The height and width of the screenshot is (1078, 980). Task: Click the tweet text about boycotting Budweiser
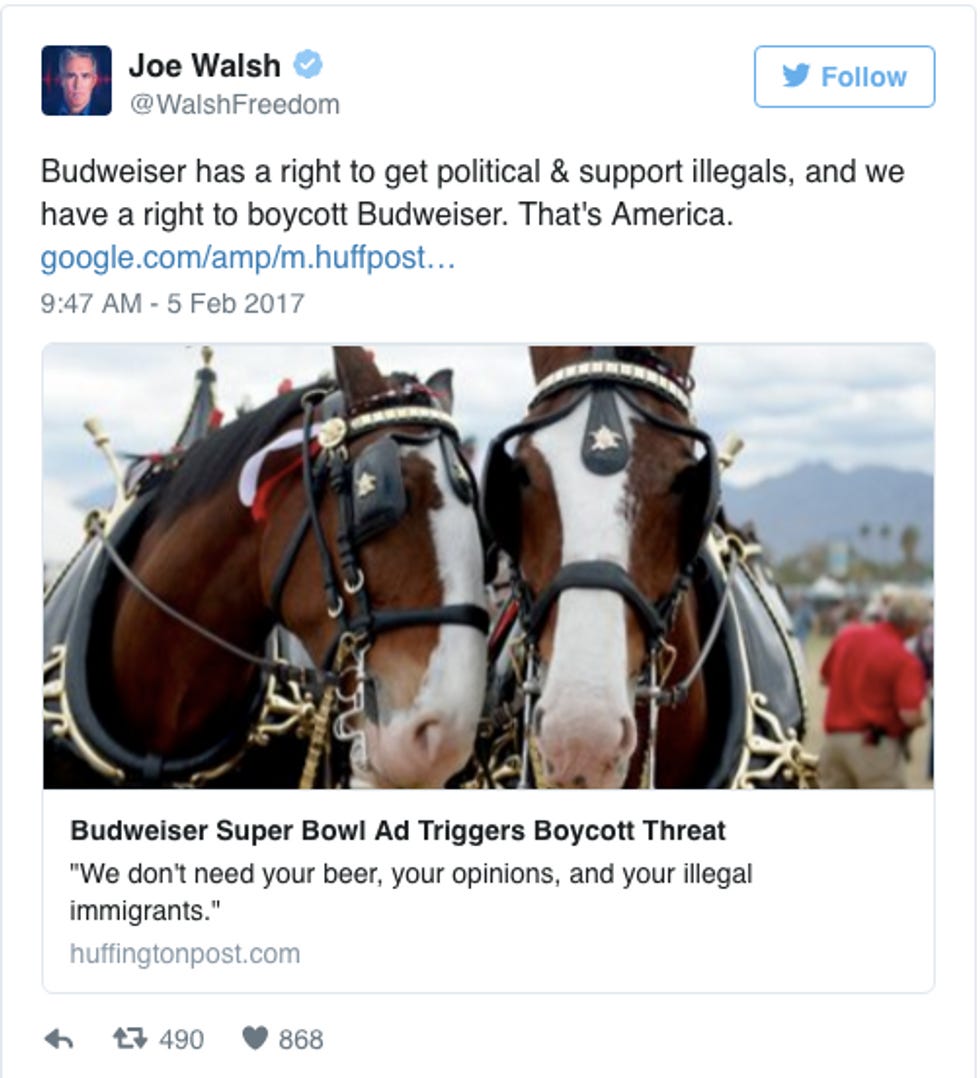tap(472, 193)
